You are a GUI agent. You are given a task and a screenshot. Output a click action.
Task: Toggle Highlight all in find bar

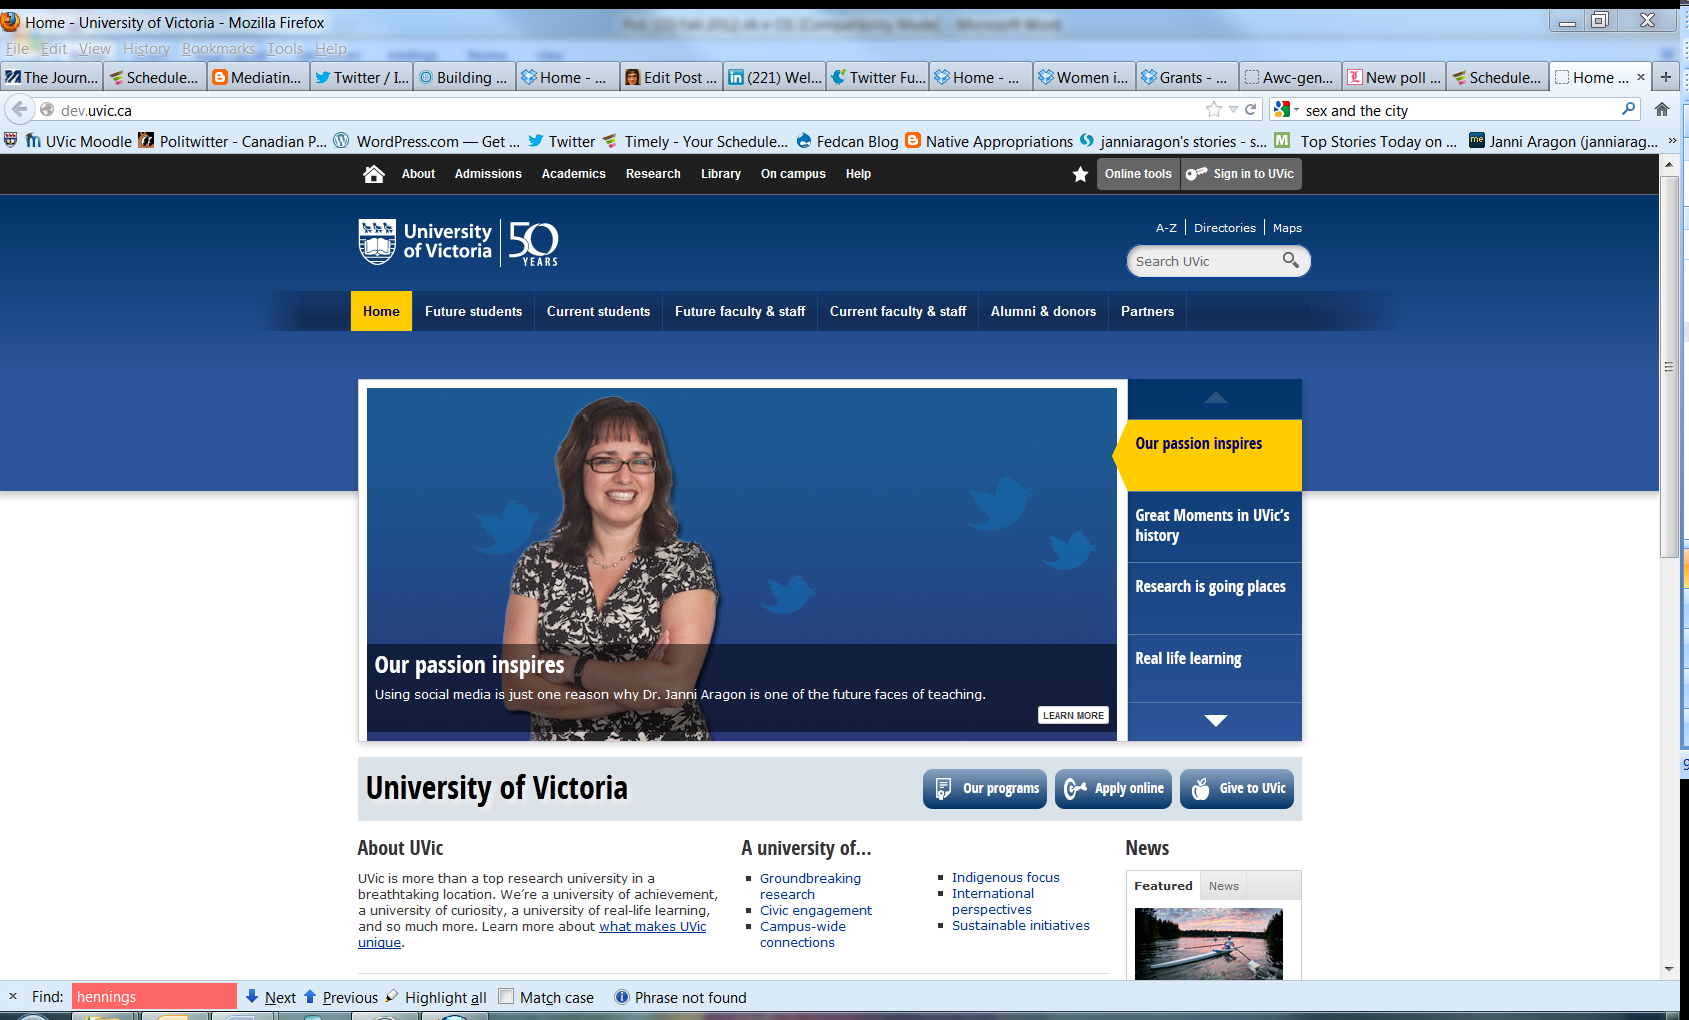click(x=436, y=997)
